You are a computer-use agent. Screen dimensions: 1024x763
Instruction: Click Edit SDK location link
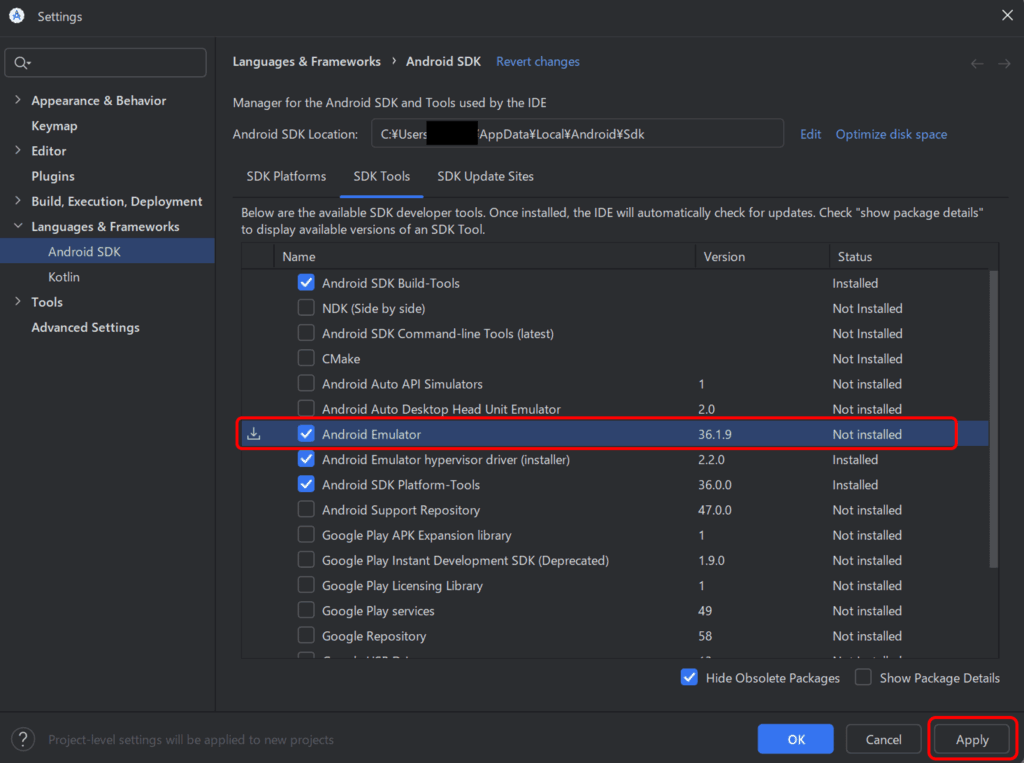pyautogui.click(x=810, y=134)
